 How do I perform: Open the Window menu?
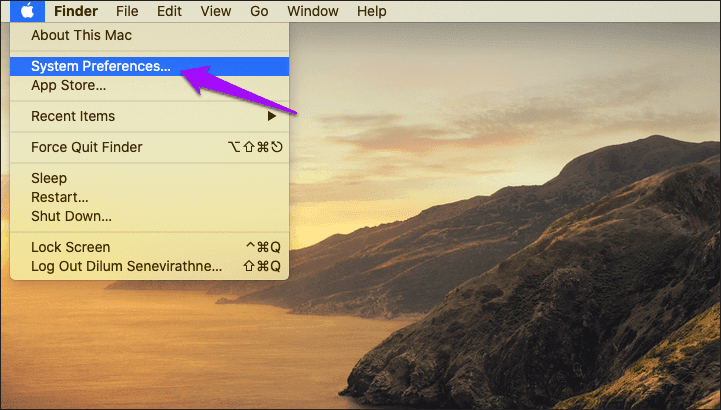pyautogui.click(x=313, y=11)
